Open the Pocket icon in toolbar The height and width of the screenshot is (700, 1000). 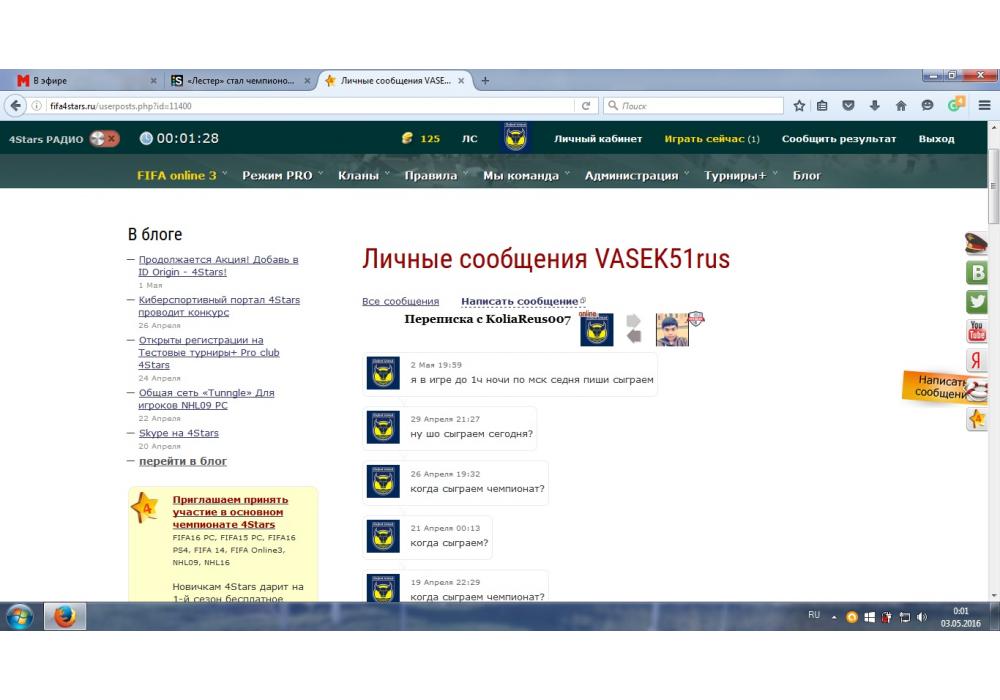point(849,106)
